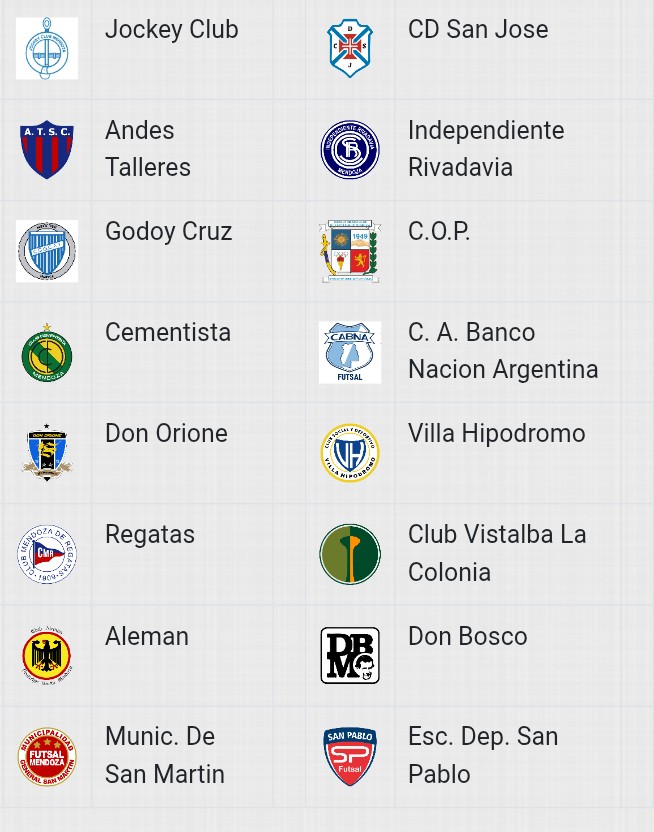The image size is (654, 832).
Task: Open the CABNA Futsal logo
Action: click(350, 352)
